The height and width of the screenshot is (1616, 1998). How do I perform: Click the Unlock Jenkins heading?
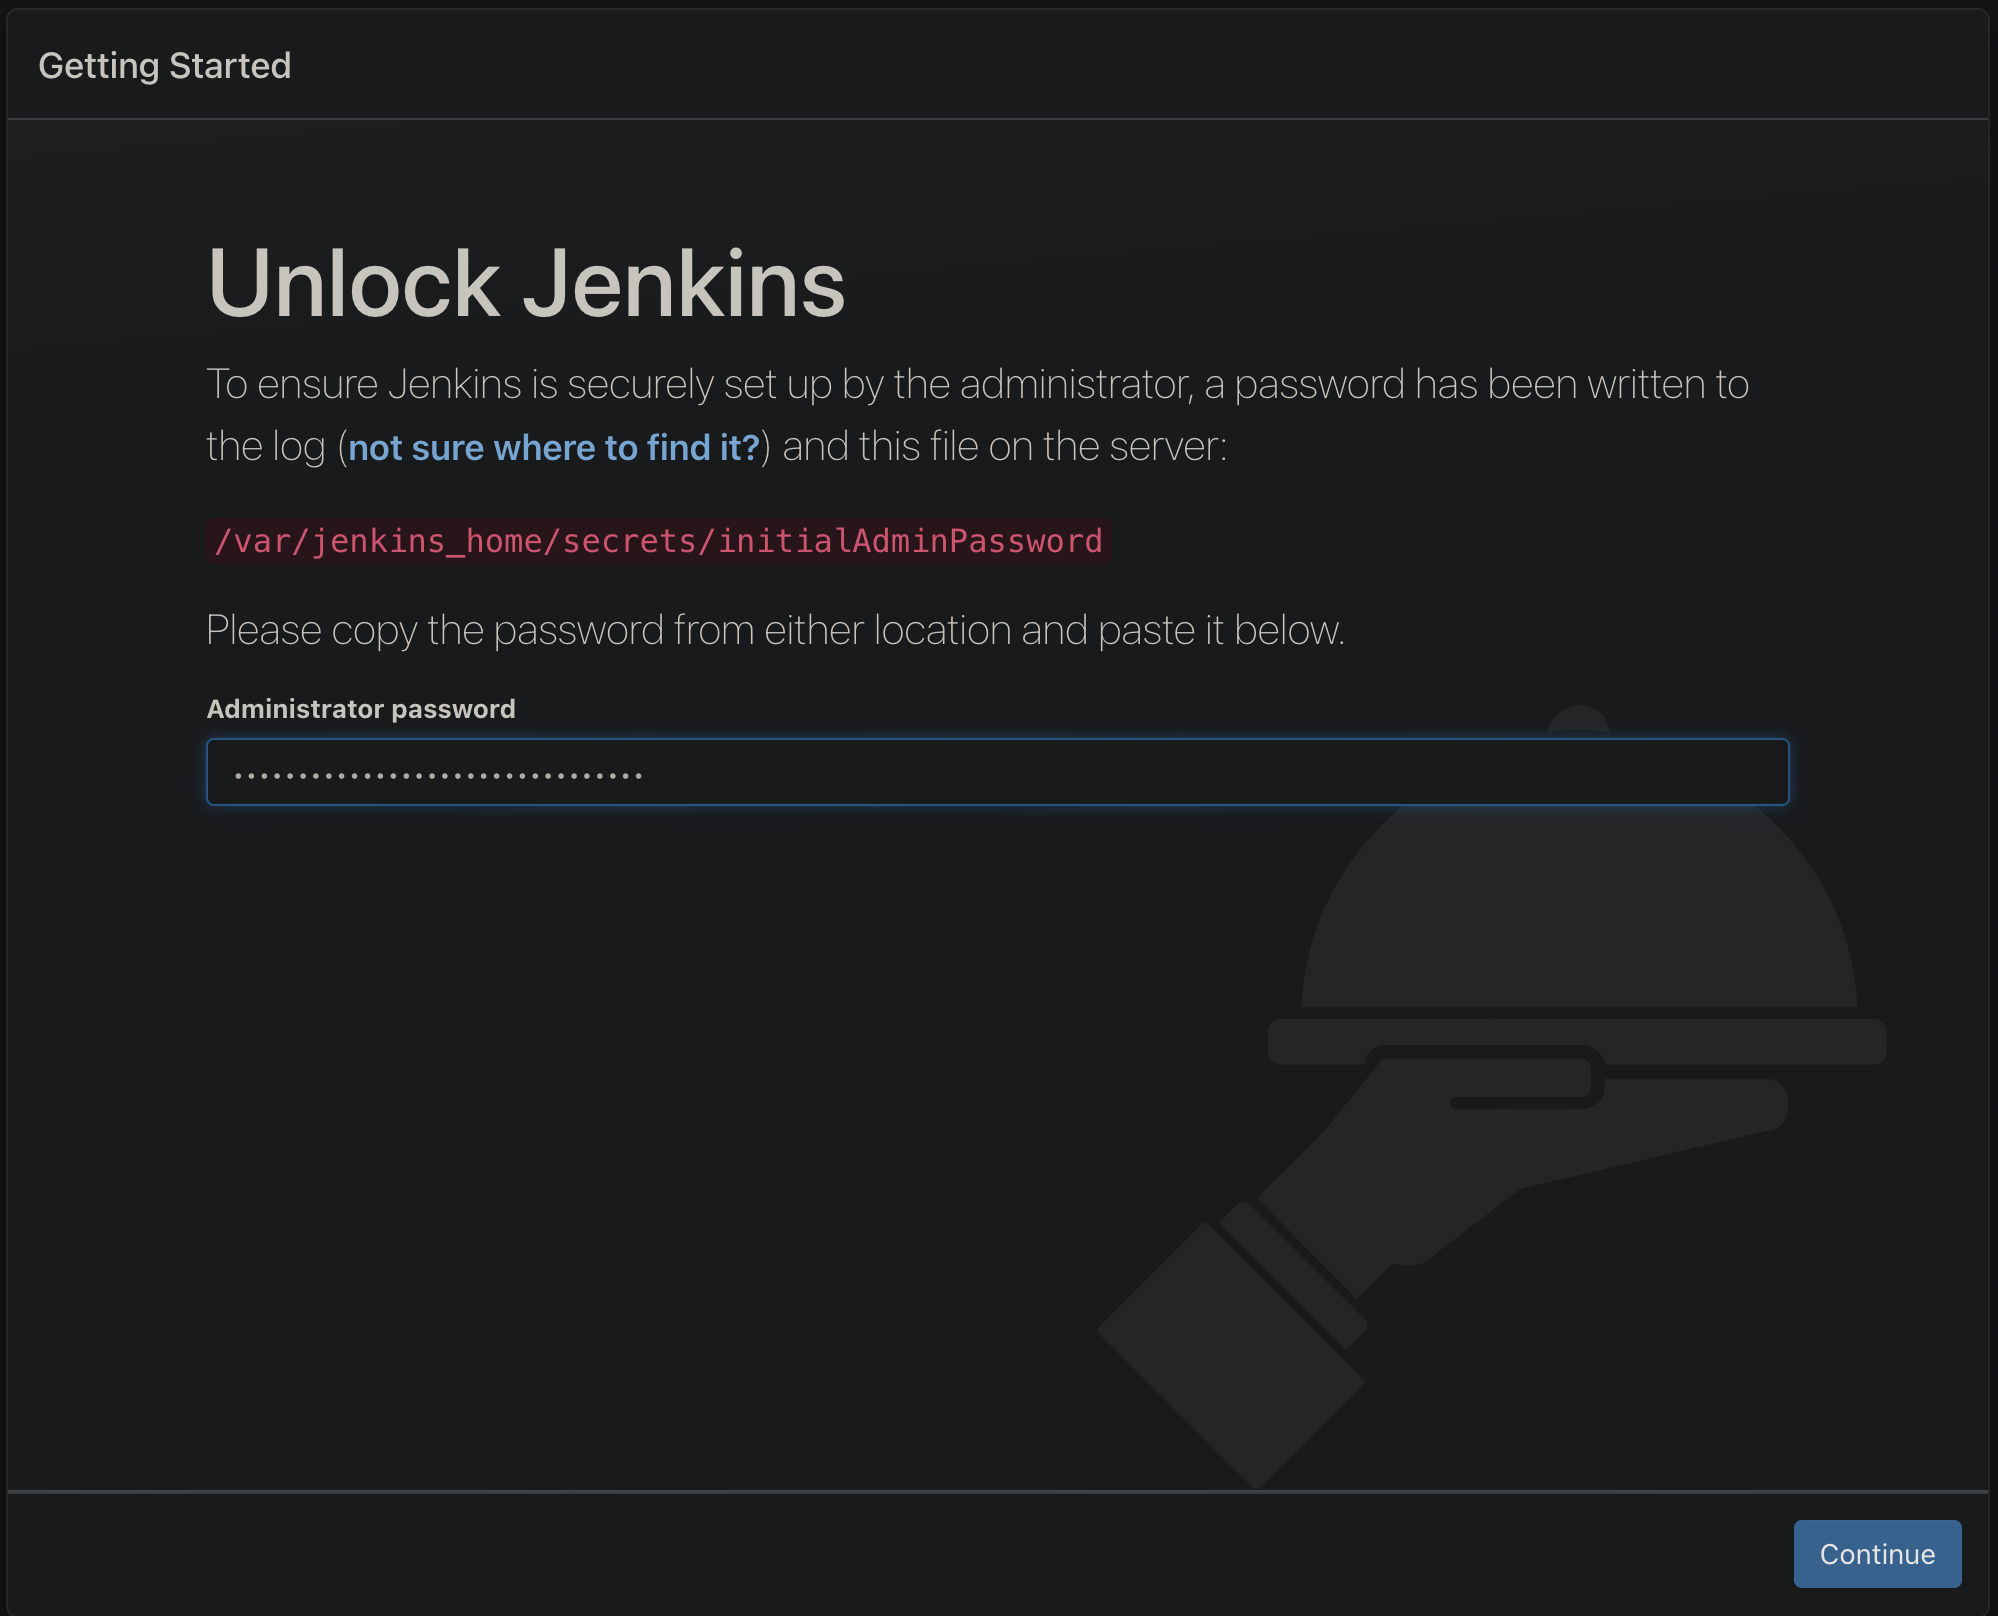click(526, 284)
